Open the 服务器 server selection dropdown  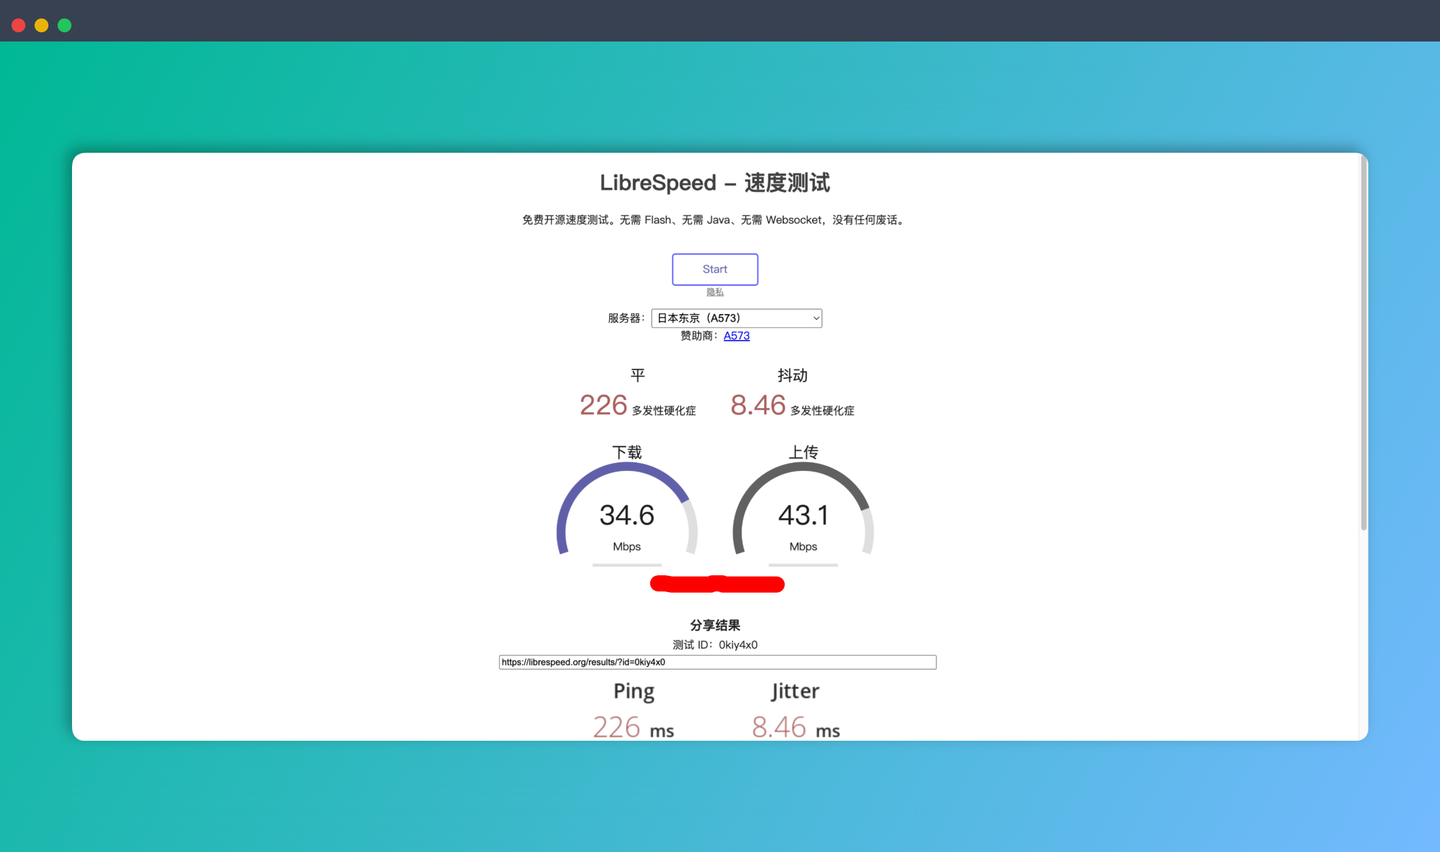coord(737,318)
